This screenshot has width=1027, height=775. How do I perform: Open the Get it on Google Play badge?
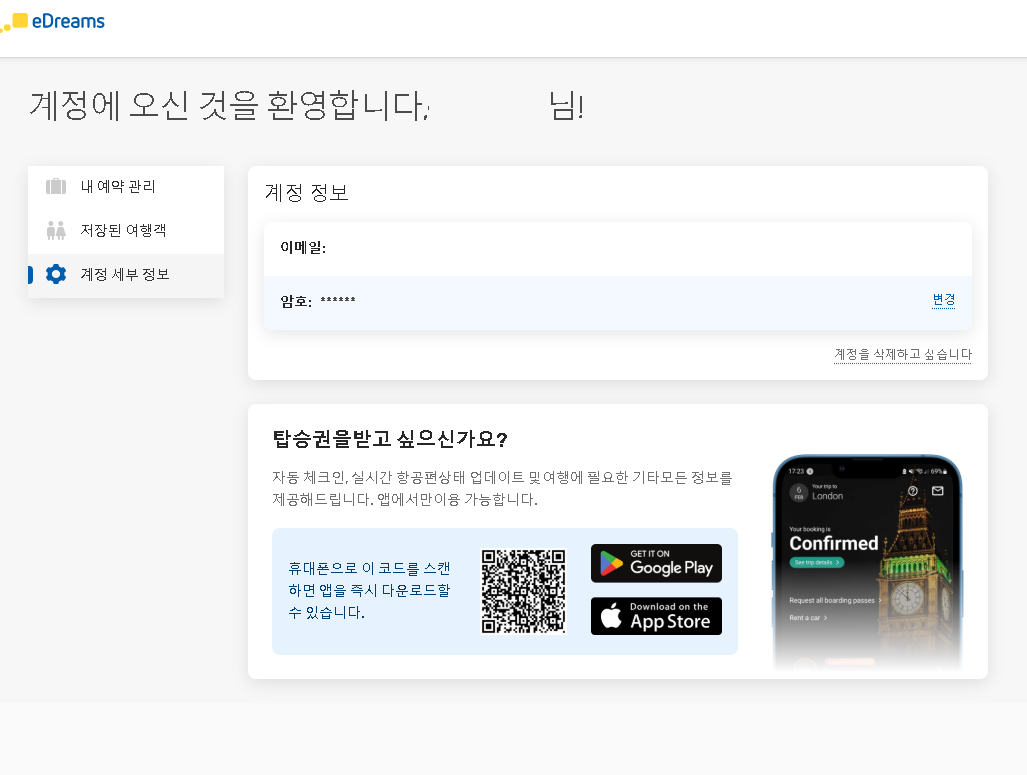click(656, 563)
